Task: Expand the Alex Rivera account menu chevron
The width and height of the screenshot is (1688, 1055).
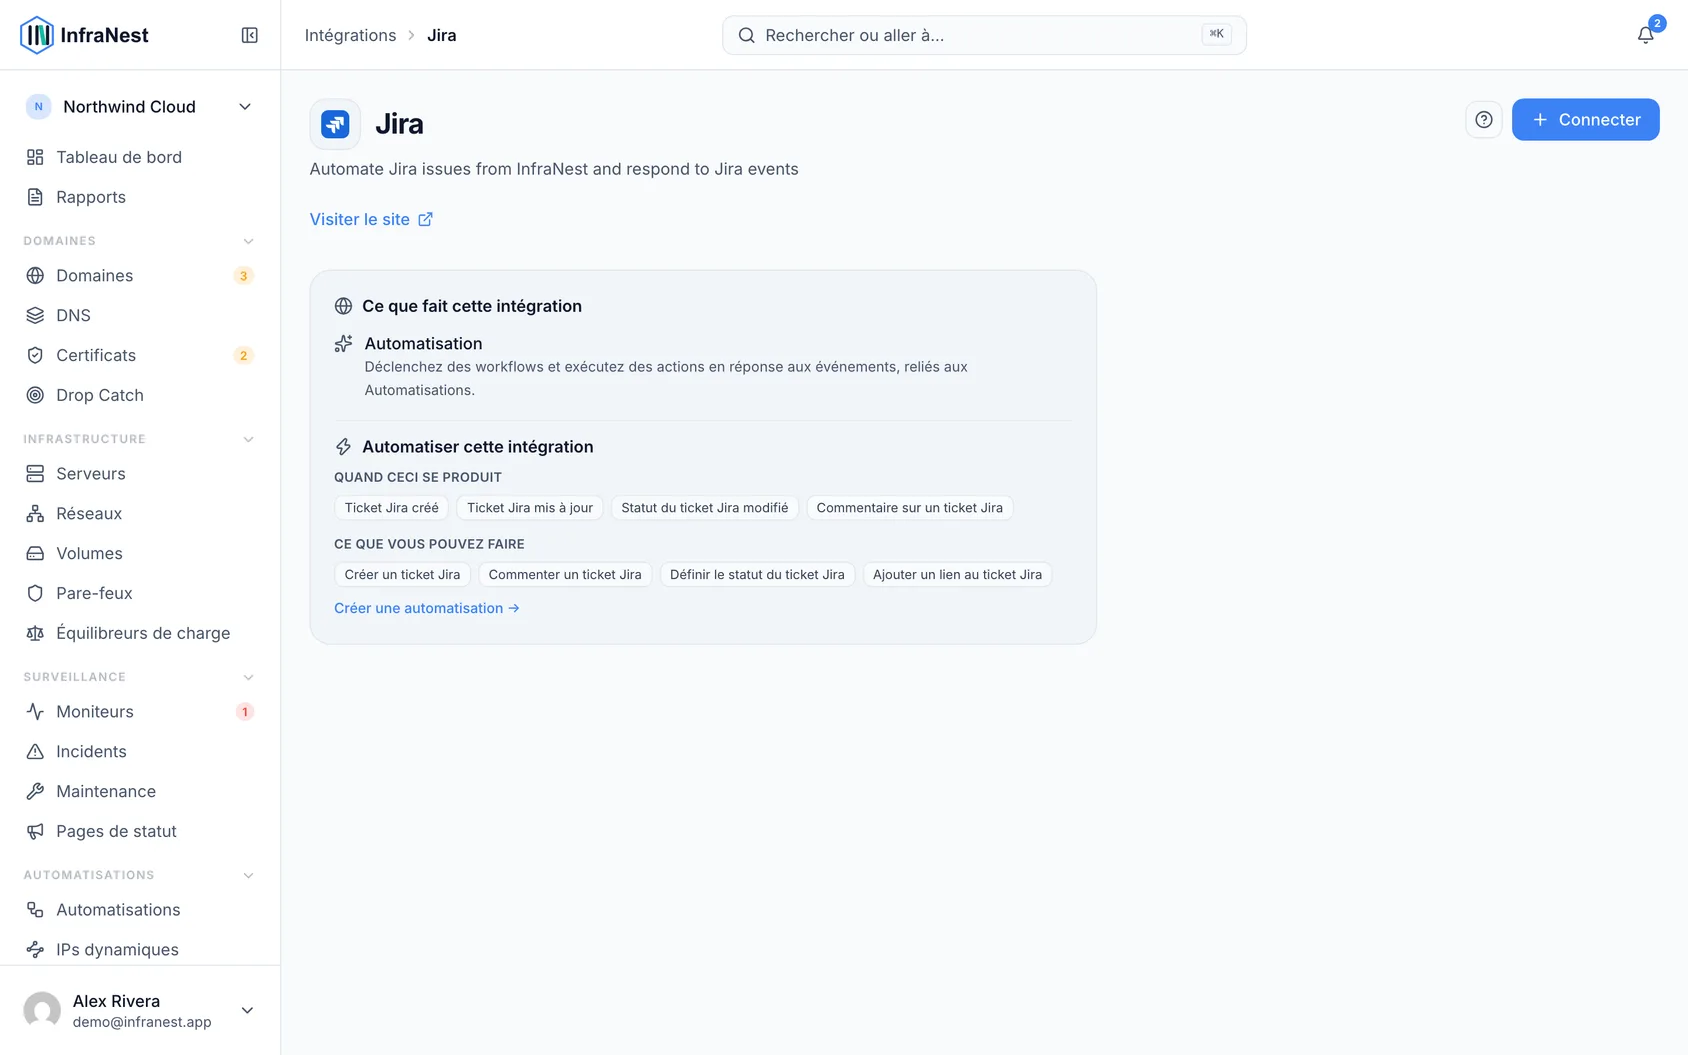Action: pyautogui.click(x=247, y=1010)
